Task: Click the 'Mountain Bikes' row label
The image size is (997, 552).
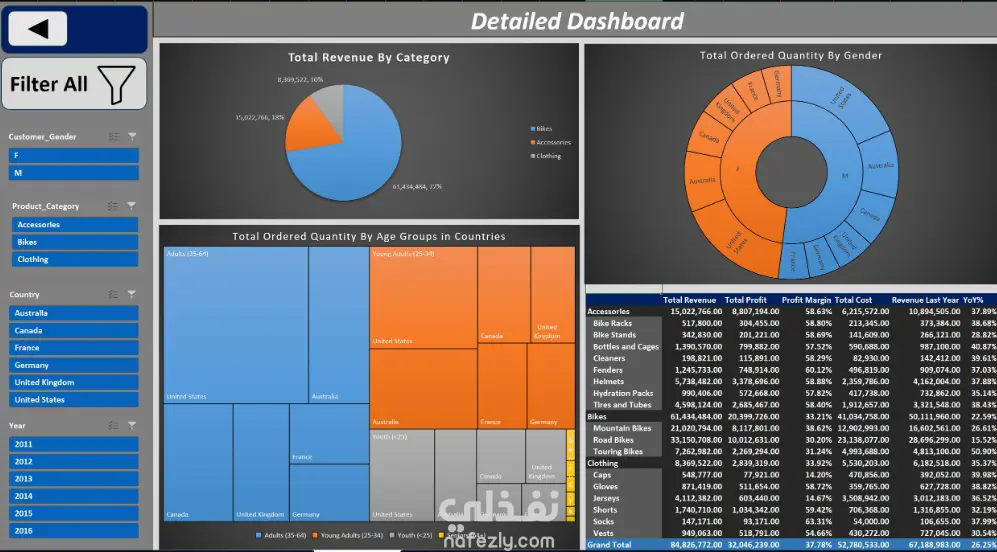Action: click(622, 428)
